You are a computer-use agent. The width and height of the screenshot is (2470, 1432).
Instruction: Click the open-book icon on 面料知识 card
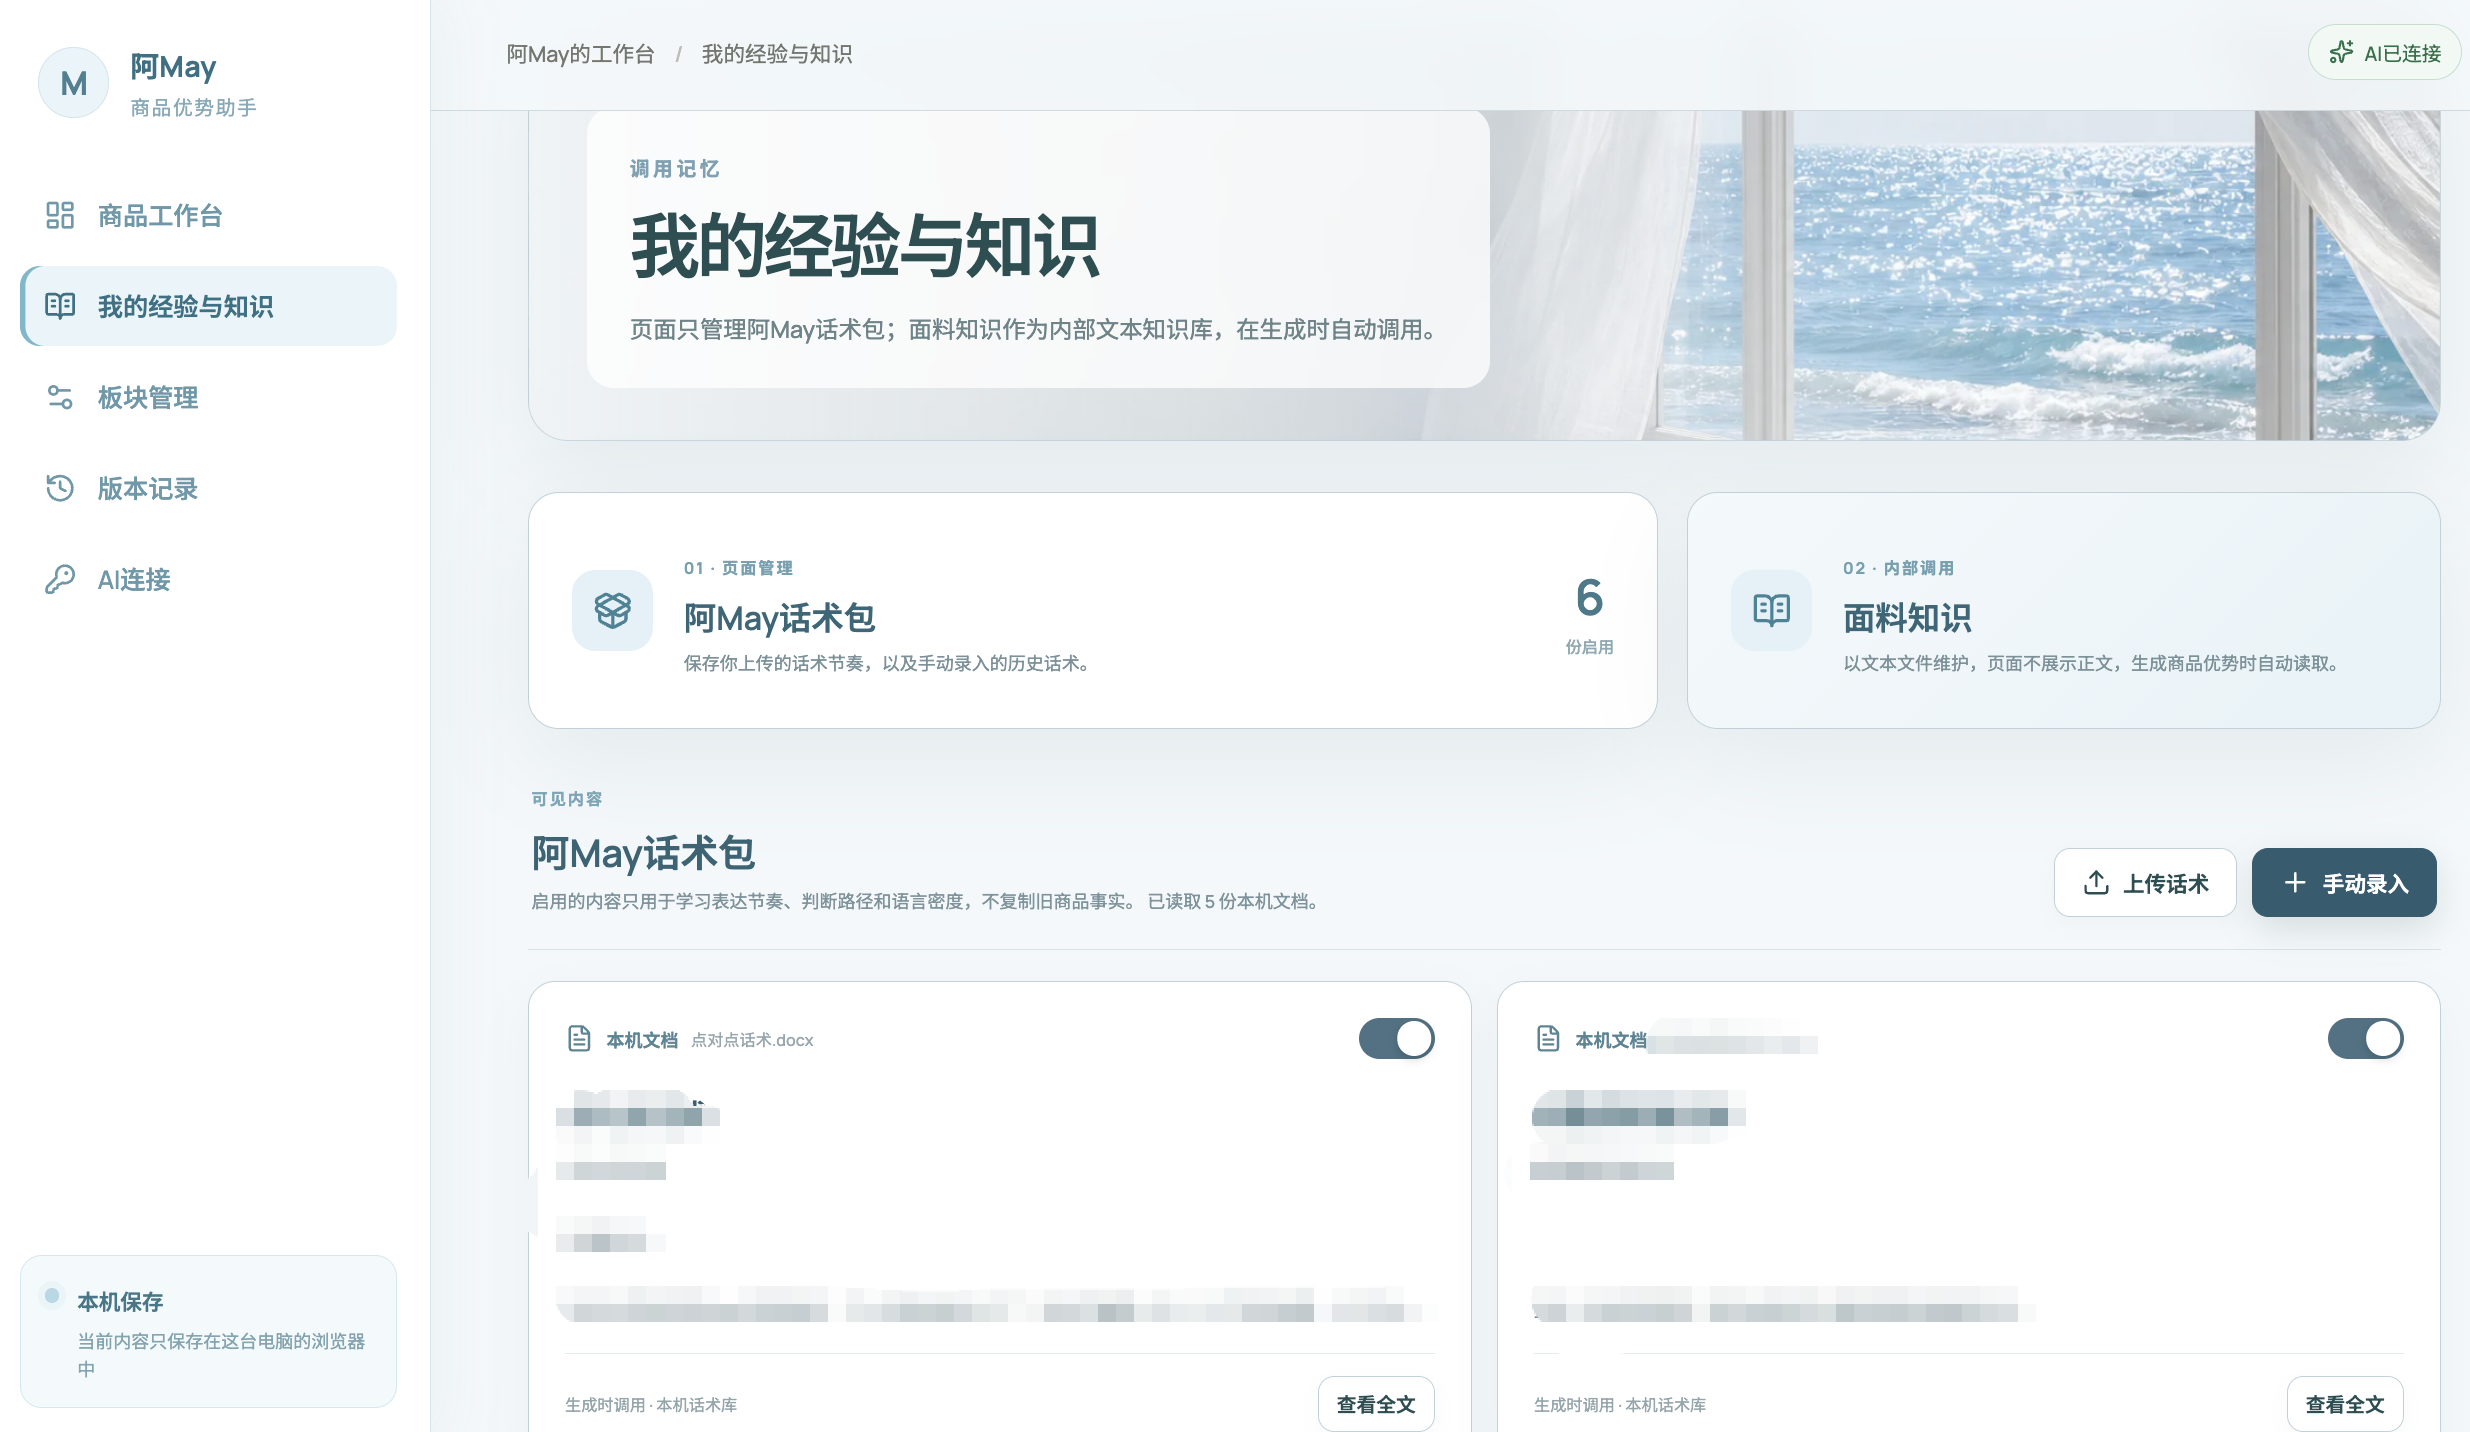click(1771, 610)
